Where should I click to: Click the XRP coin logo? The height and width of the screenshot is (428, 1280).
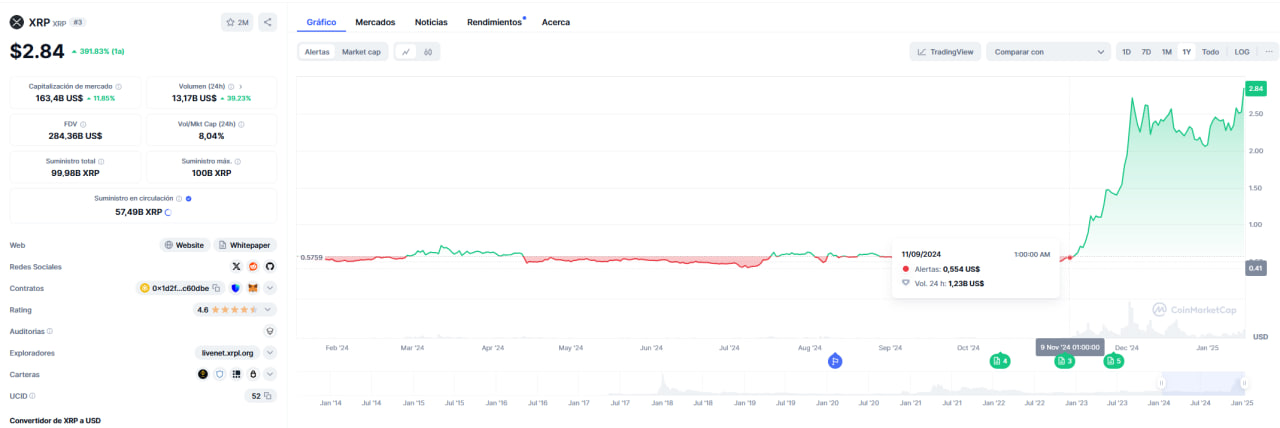coord(16,22)
